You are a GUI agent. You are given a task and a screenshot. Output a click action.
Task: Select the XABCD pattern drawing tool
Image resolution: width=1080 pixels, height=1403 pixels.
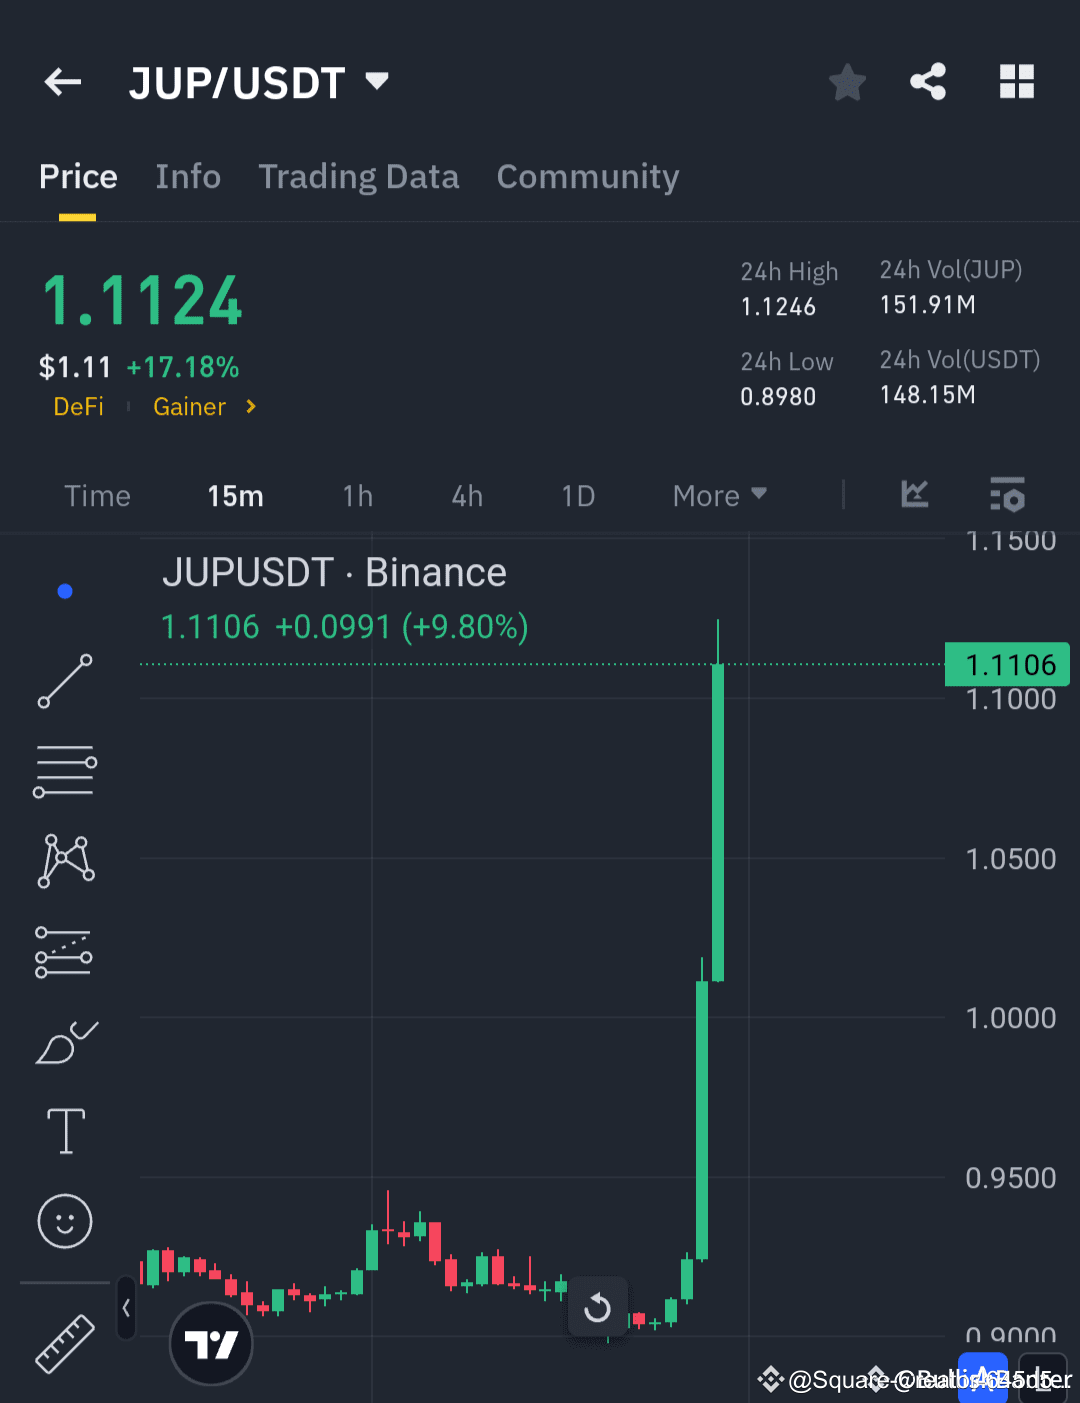(64, 860)
